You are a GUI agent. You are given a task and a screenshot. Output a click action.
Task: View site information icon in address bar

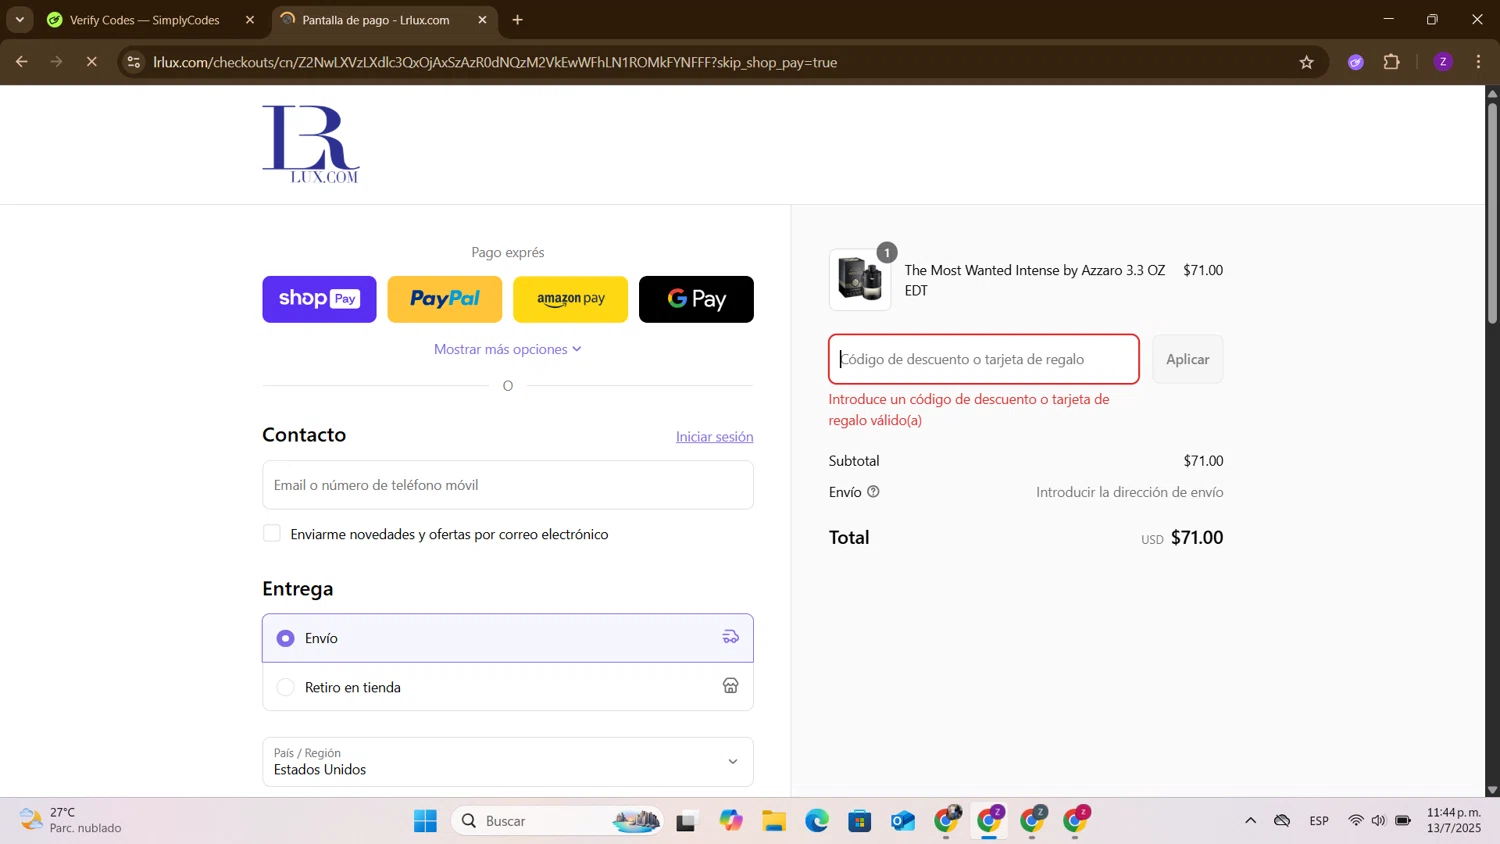[134, 62]
